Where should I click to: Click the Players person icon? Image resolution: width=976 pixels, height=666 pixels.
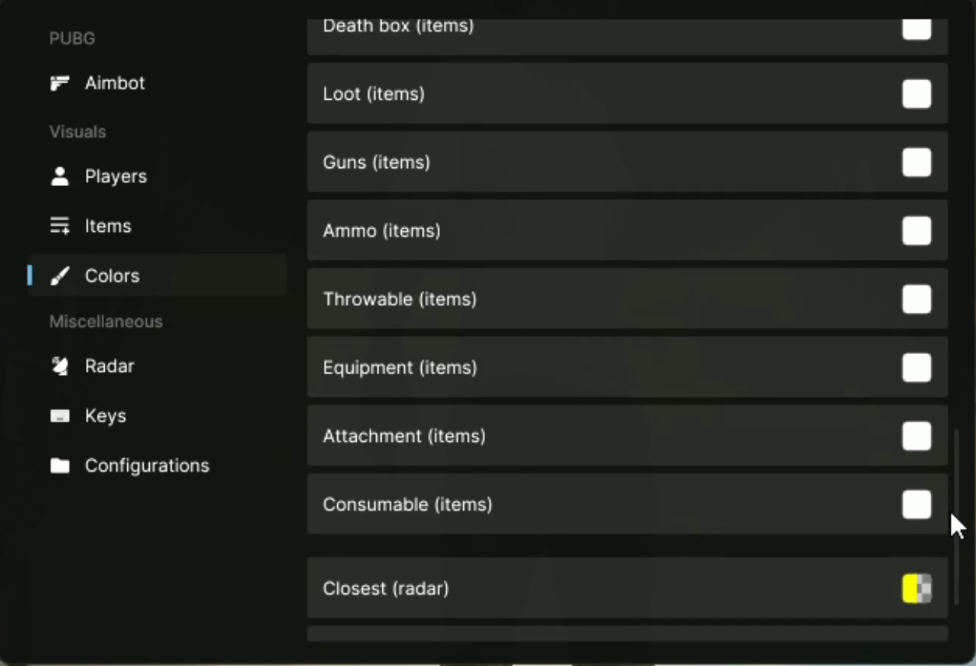click(x=60, y=176)
